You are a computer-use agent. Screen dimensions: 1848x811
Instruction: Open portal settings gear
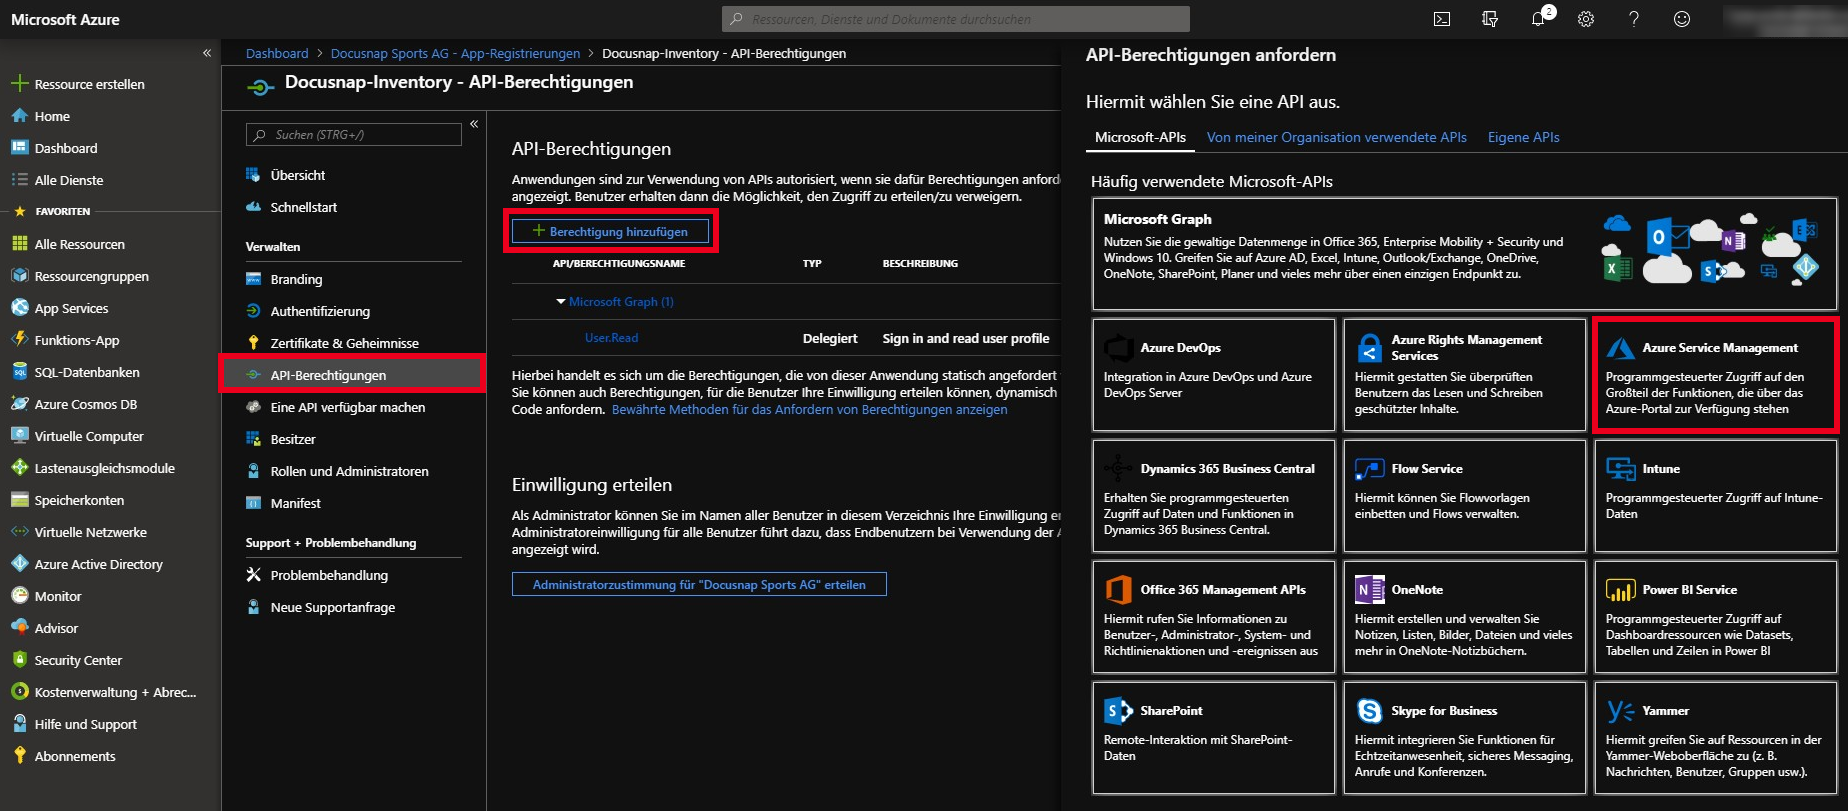tap(1586, 19)
